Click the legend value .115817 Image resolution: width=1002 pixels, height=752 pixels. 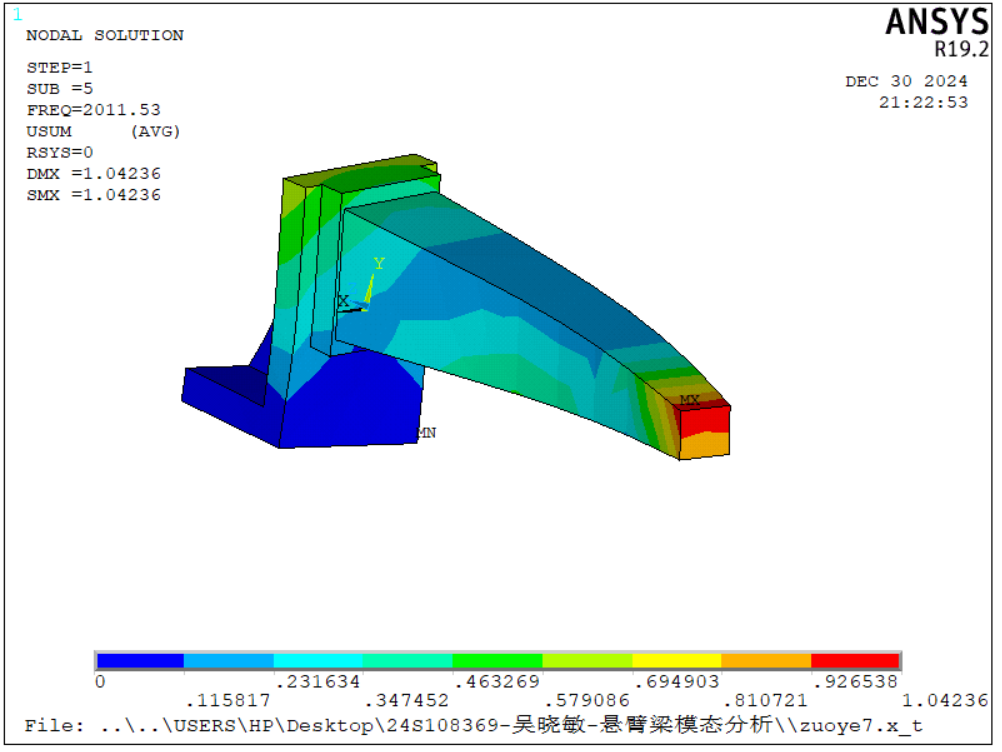point(227,700)
